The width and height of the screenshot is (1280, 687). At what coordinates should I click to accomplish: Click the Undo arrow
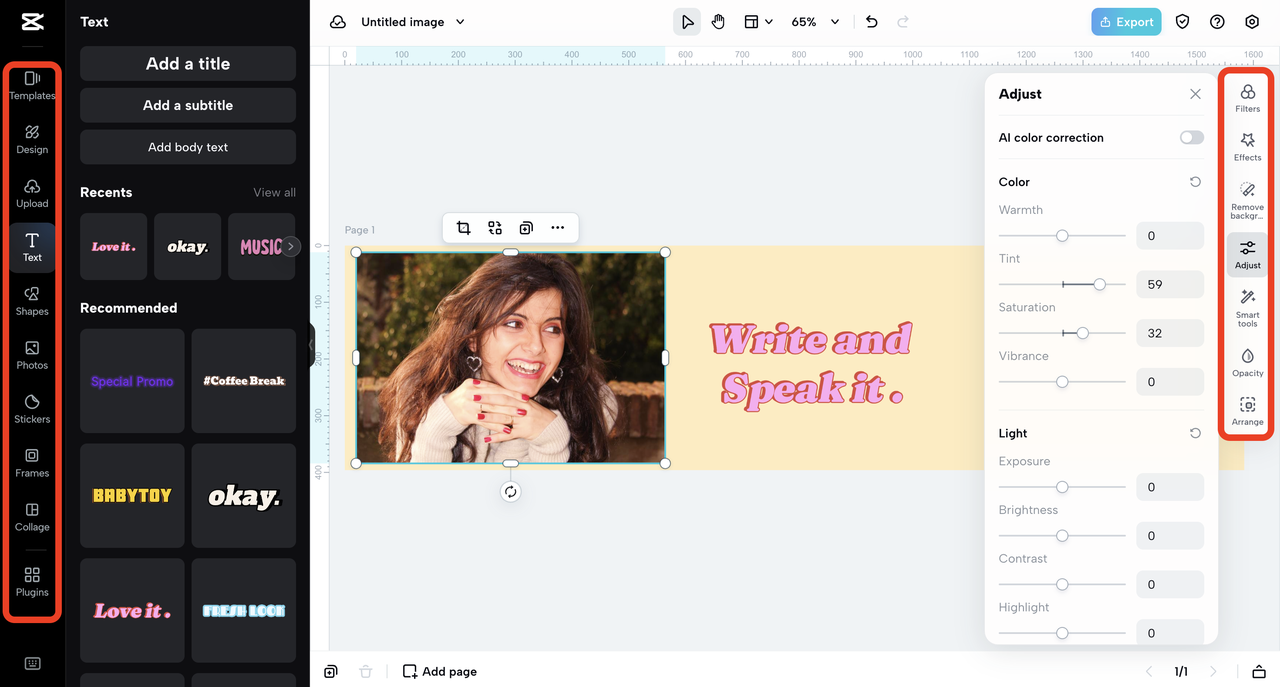[x=871, y=22]
